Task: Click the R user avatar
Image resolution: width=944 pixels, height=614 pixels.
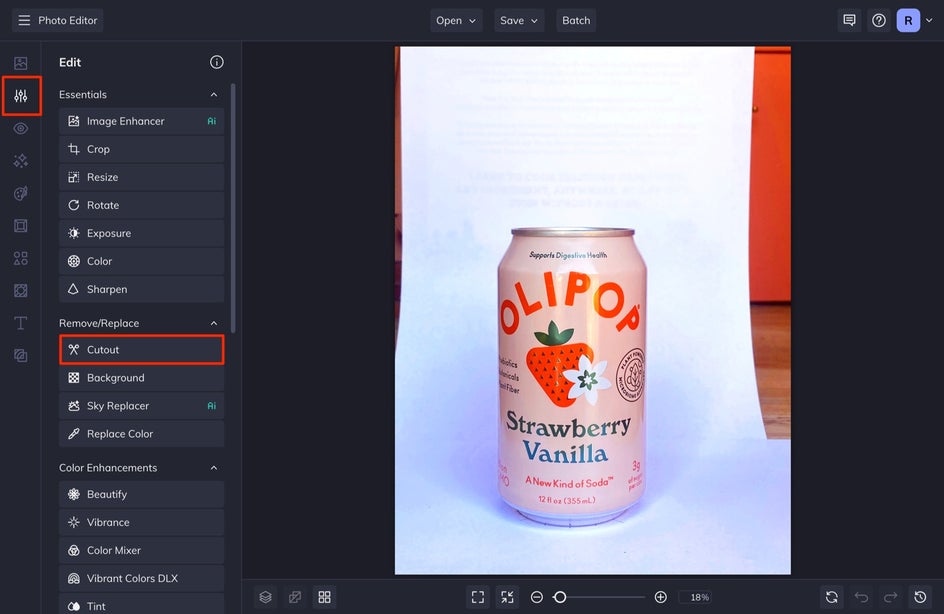Action: [908, 20]
